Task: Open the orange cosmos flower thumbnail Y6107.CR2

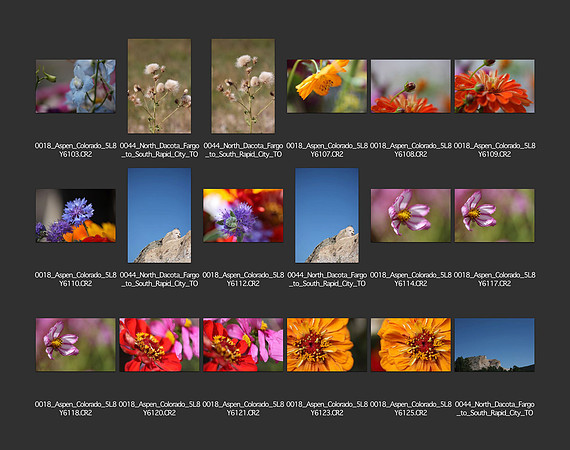Action: (327, 86)
